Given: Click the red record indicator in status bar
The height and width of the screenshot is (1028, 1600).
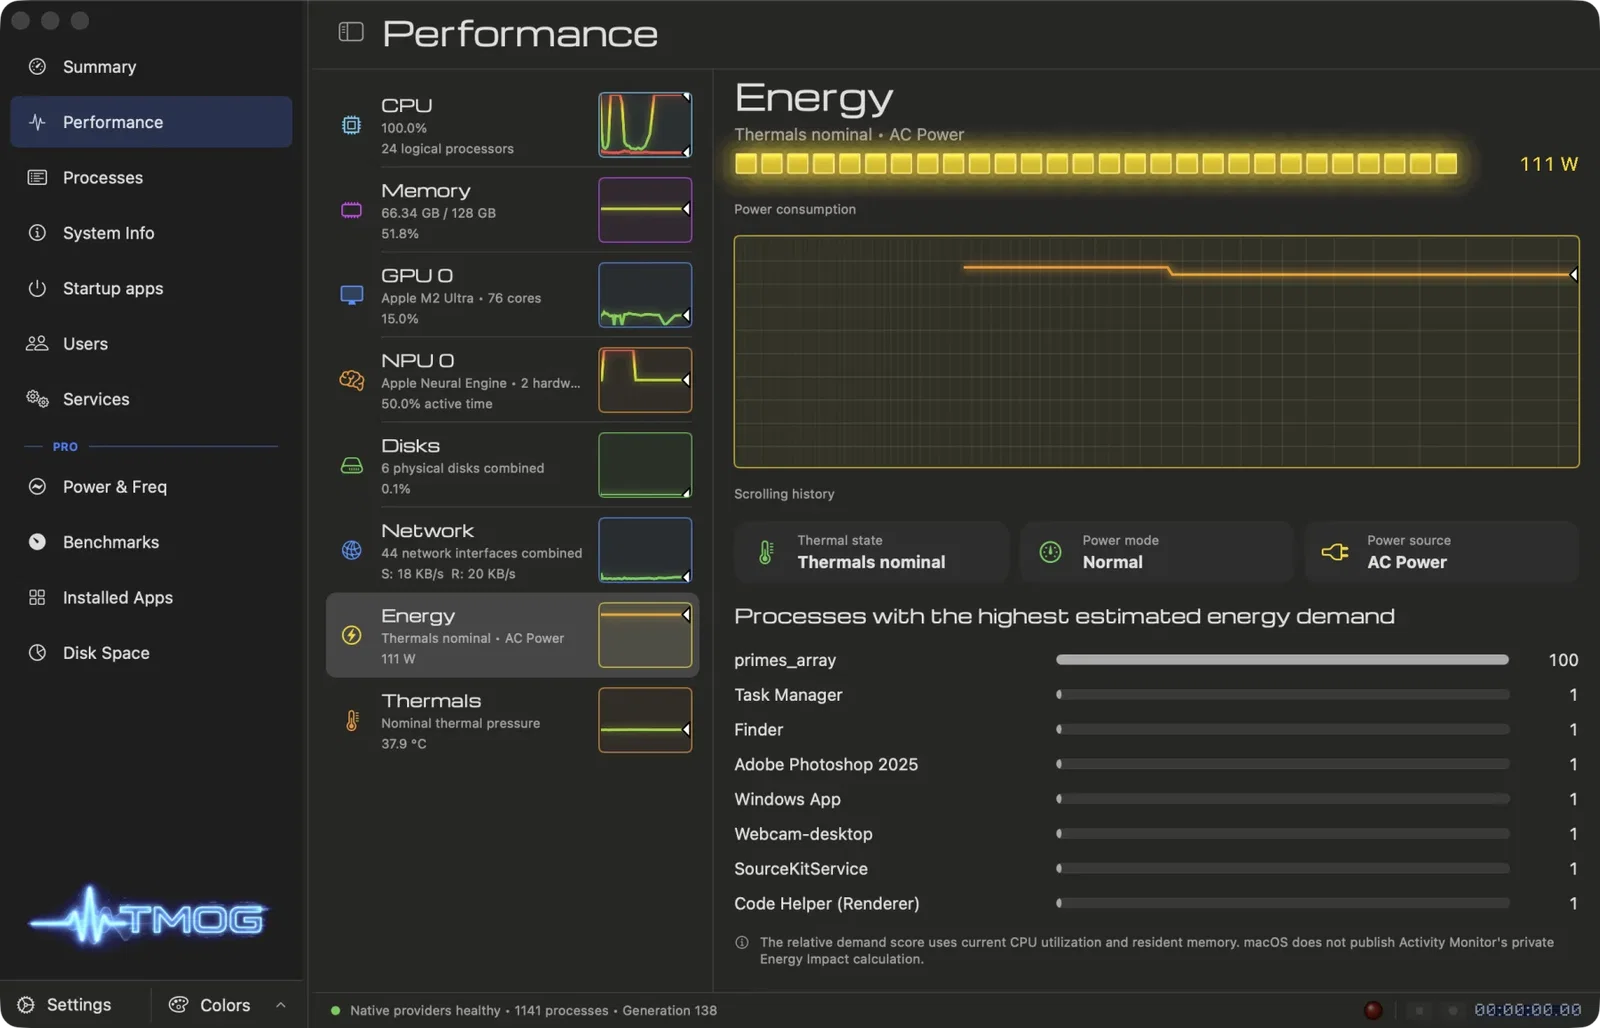Looking at the screenshot, I should 1373,1010.
